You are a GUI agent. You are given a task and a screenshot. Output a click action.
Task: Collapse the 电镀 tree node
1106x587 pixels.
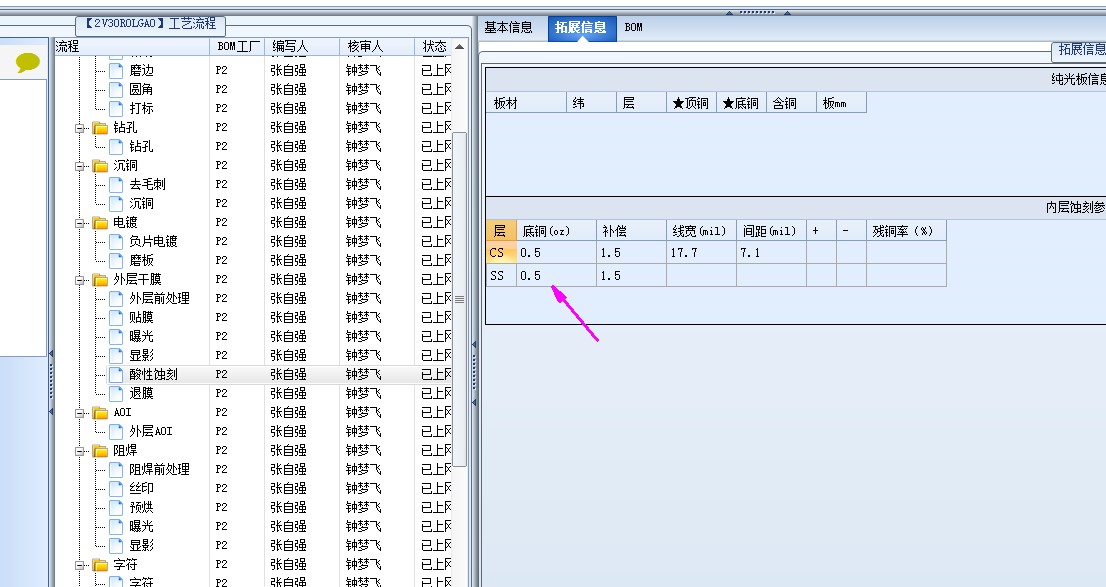80,224
